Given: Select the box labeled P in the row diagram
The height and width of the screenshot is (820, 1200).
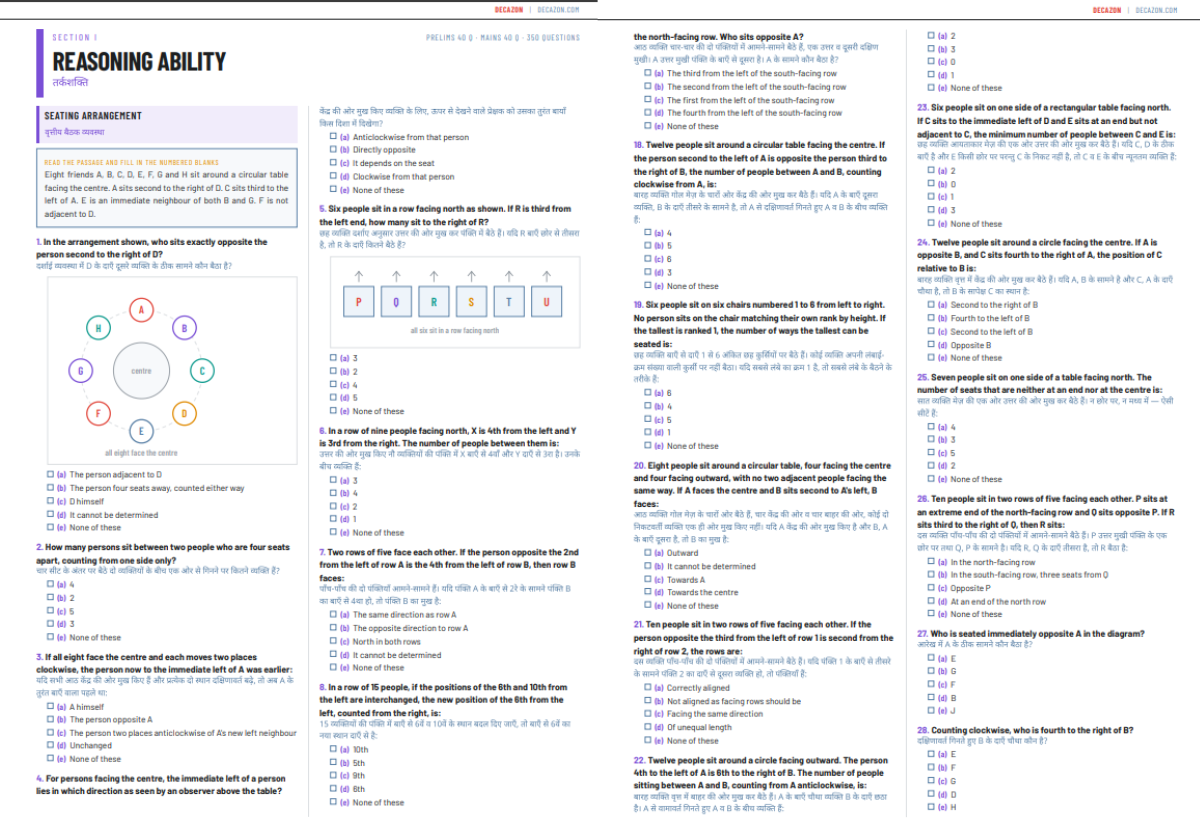Looking at the screenshot, I should pyautogui.click(x=358, y=301).
